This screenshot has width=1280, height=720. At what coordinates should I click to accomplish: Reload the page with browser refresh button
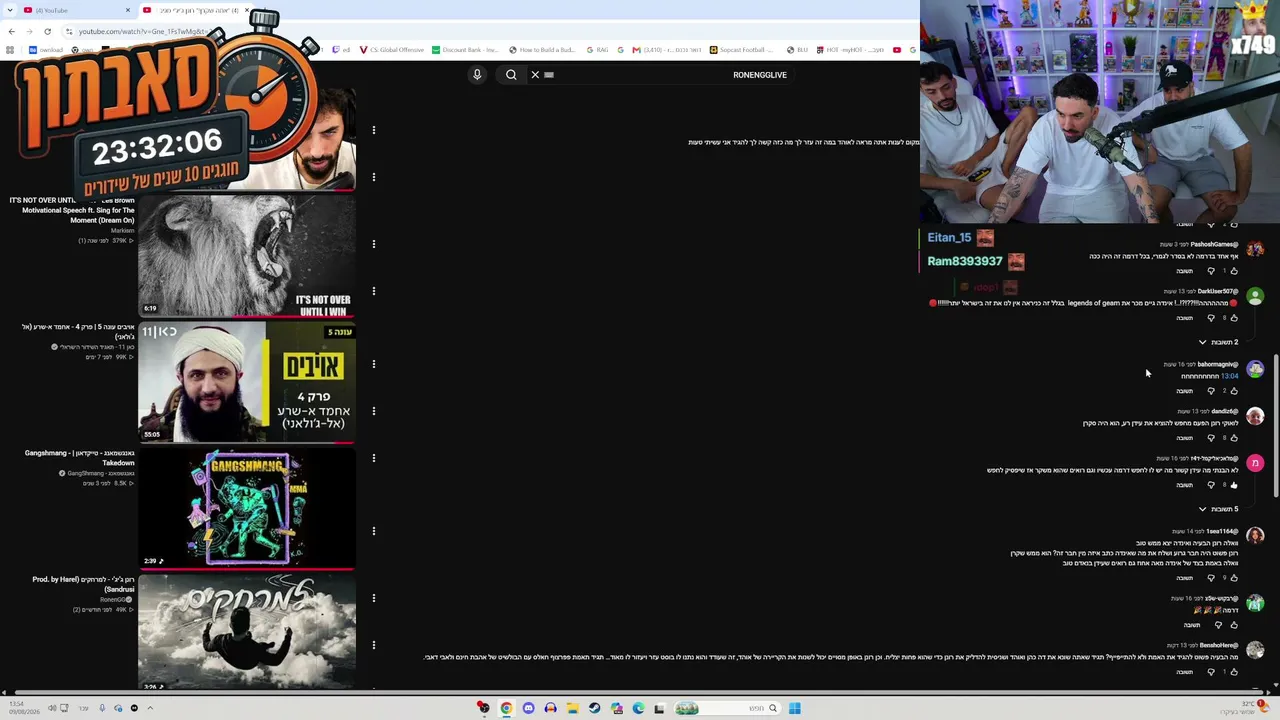pos(47,31)
